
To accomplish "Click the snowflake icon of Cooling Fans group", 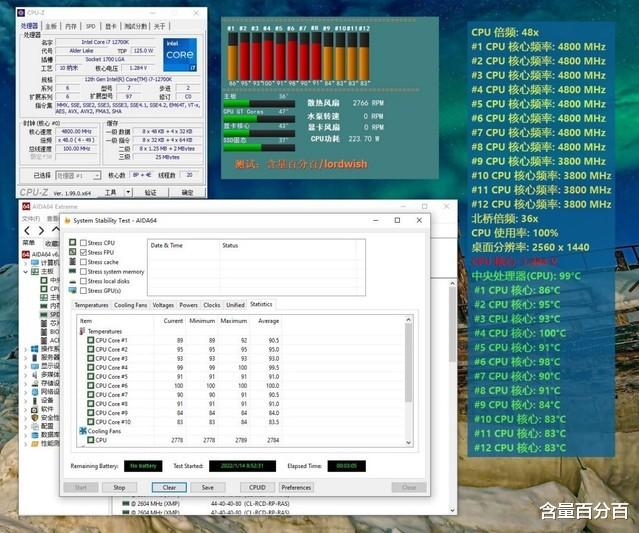I will coord(83,431).
